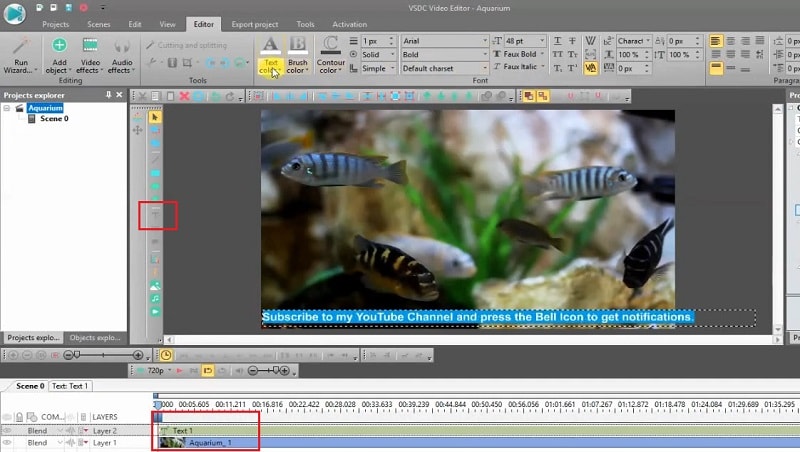The width and height of the screenshot is (800, 452).
Task: Select Scene 0 in Projects explorer
Action: pos(54,118)
